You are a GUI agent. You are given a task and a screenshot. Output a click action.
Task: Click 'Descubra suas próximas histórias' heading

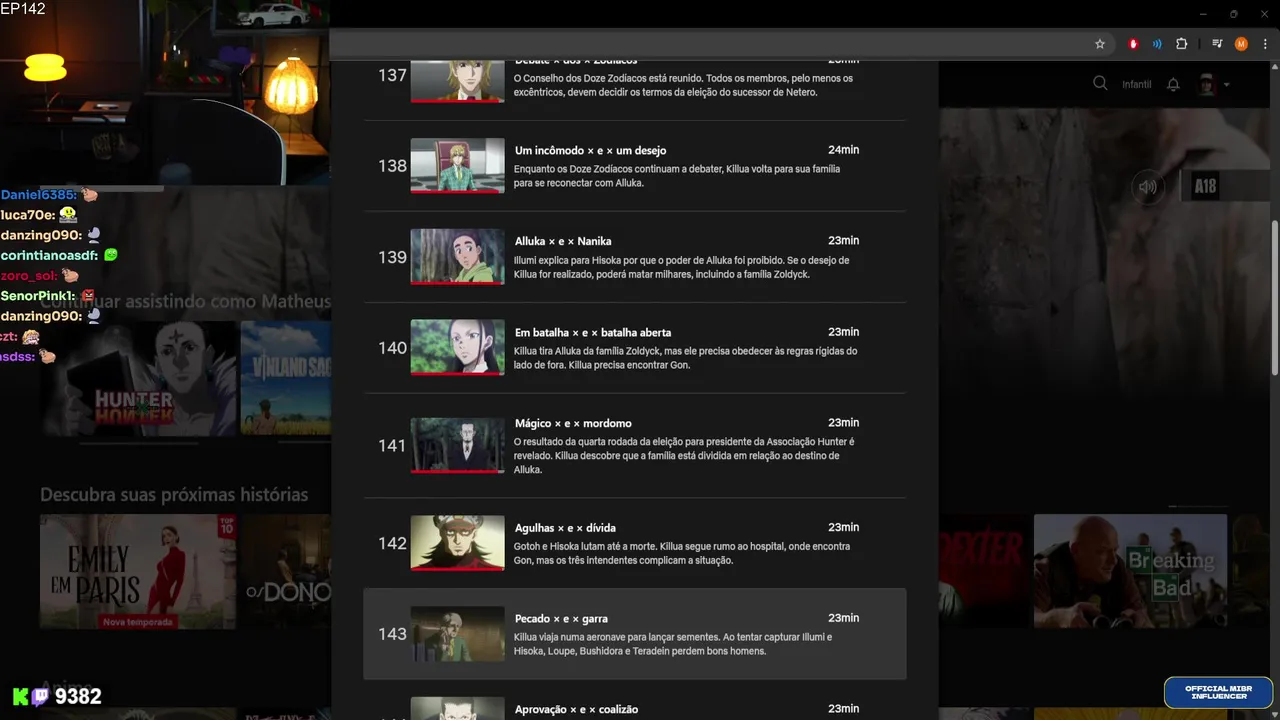point(174,495)
